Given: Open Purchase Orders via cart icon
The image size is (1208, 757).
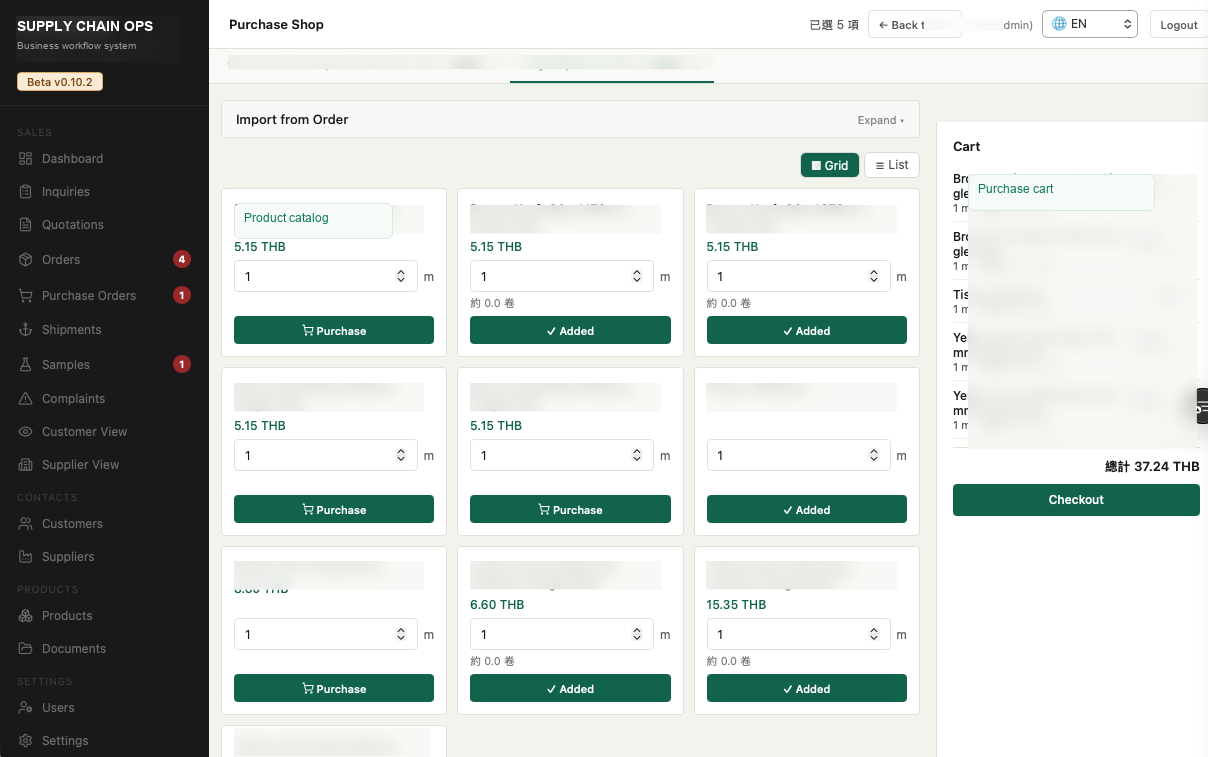Looking at the screenshot, I should click(25, 296).
